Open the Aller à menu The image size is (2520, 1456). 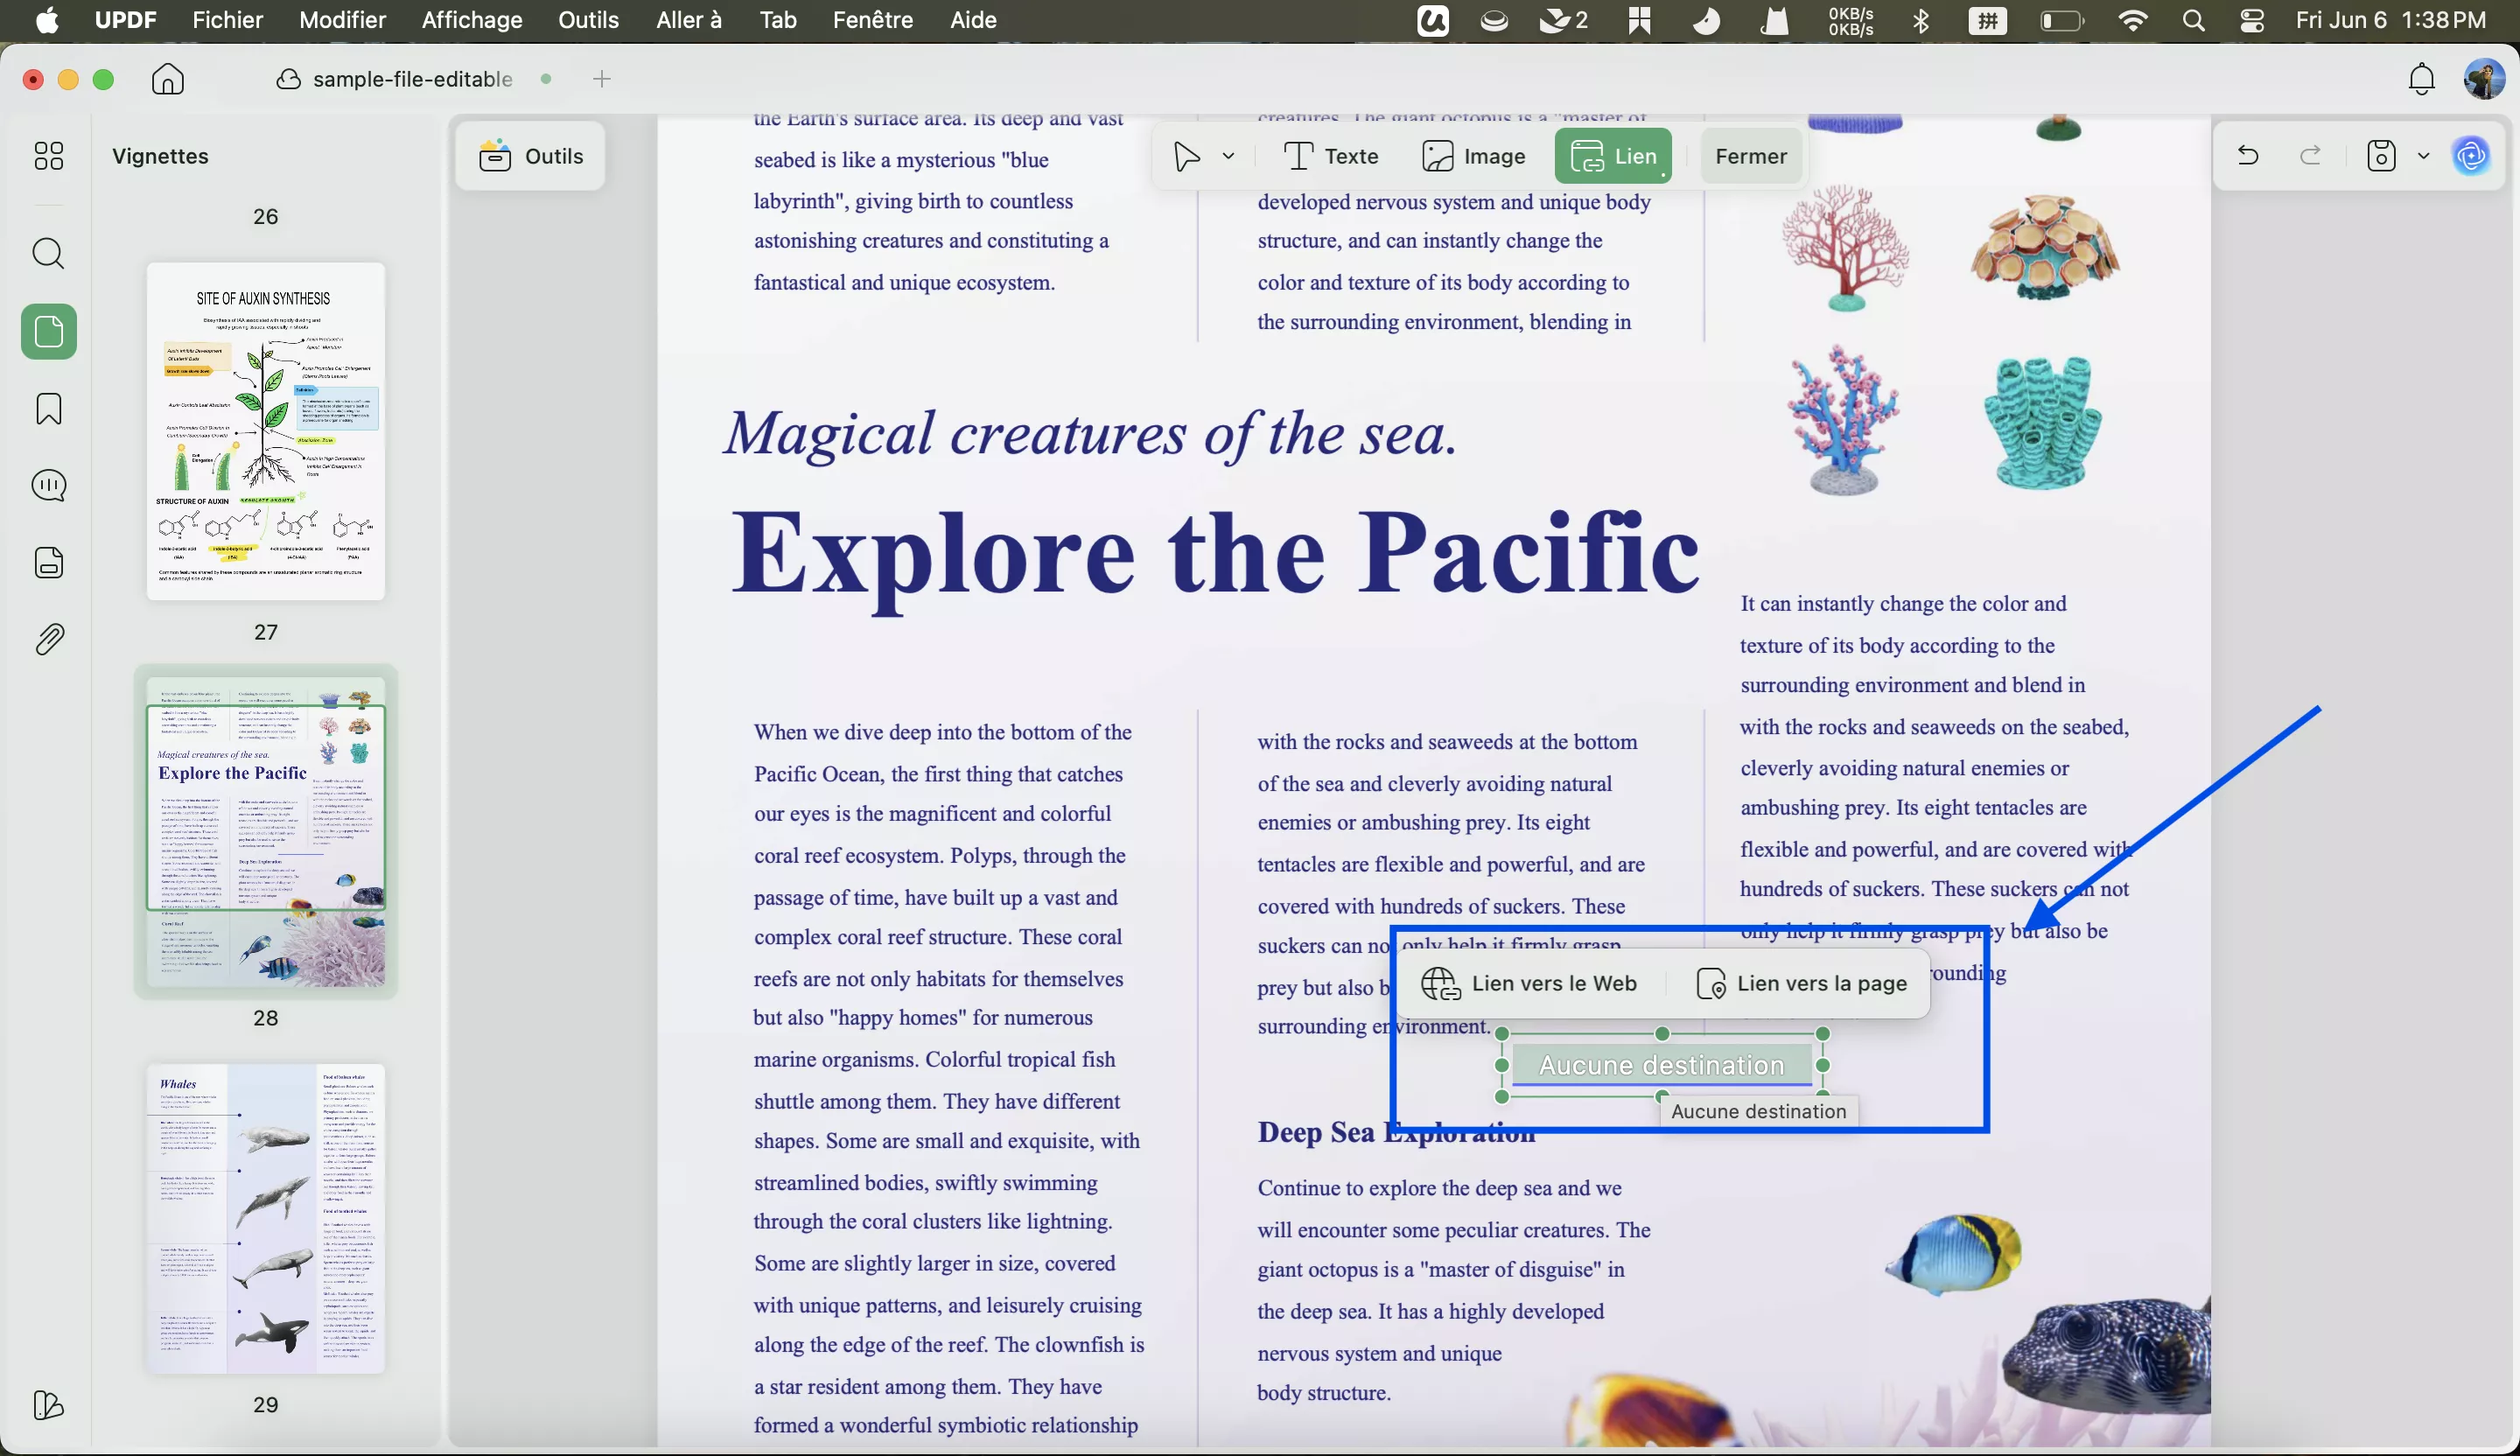coord(689,20)
